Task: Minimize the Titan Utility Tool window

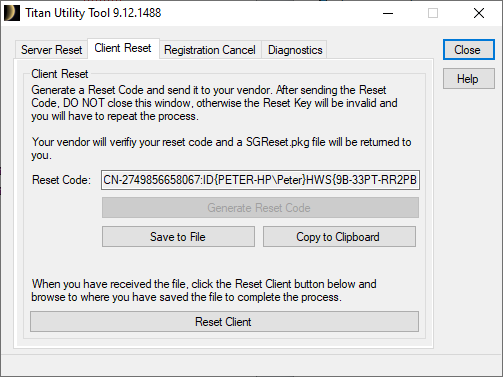Action: (x=388, y=13)
